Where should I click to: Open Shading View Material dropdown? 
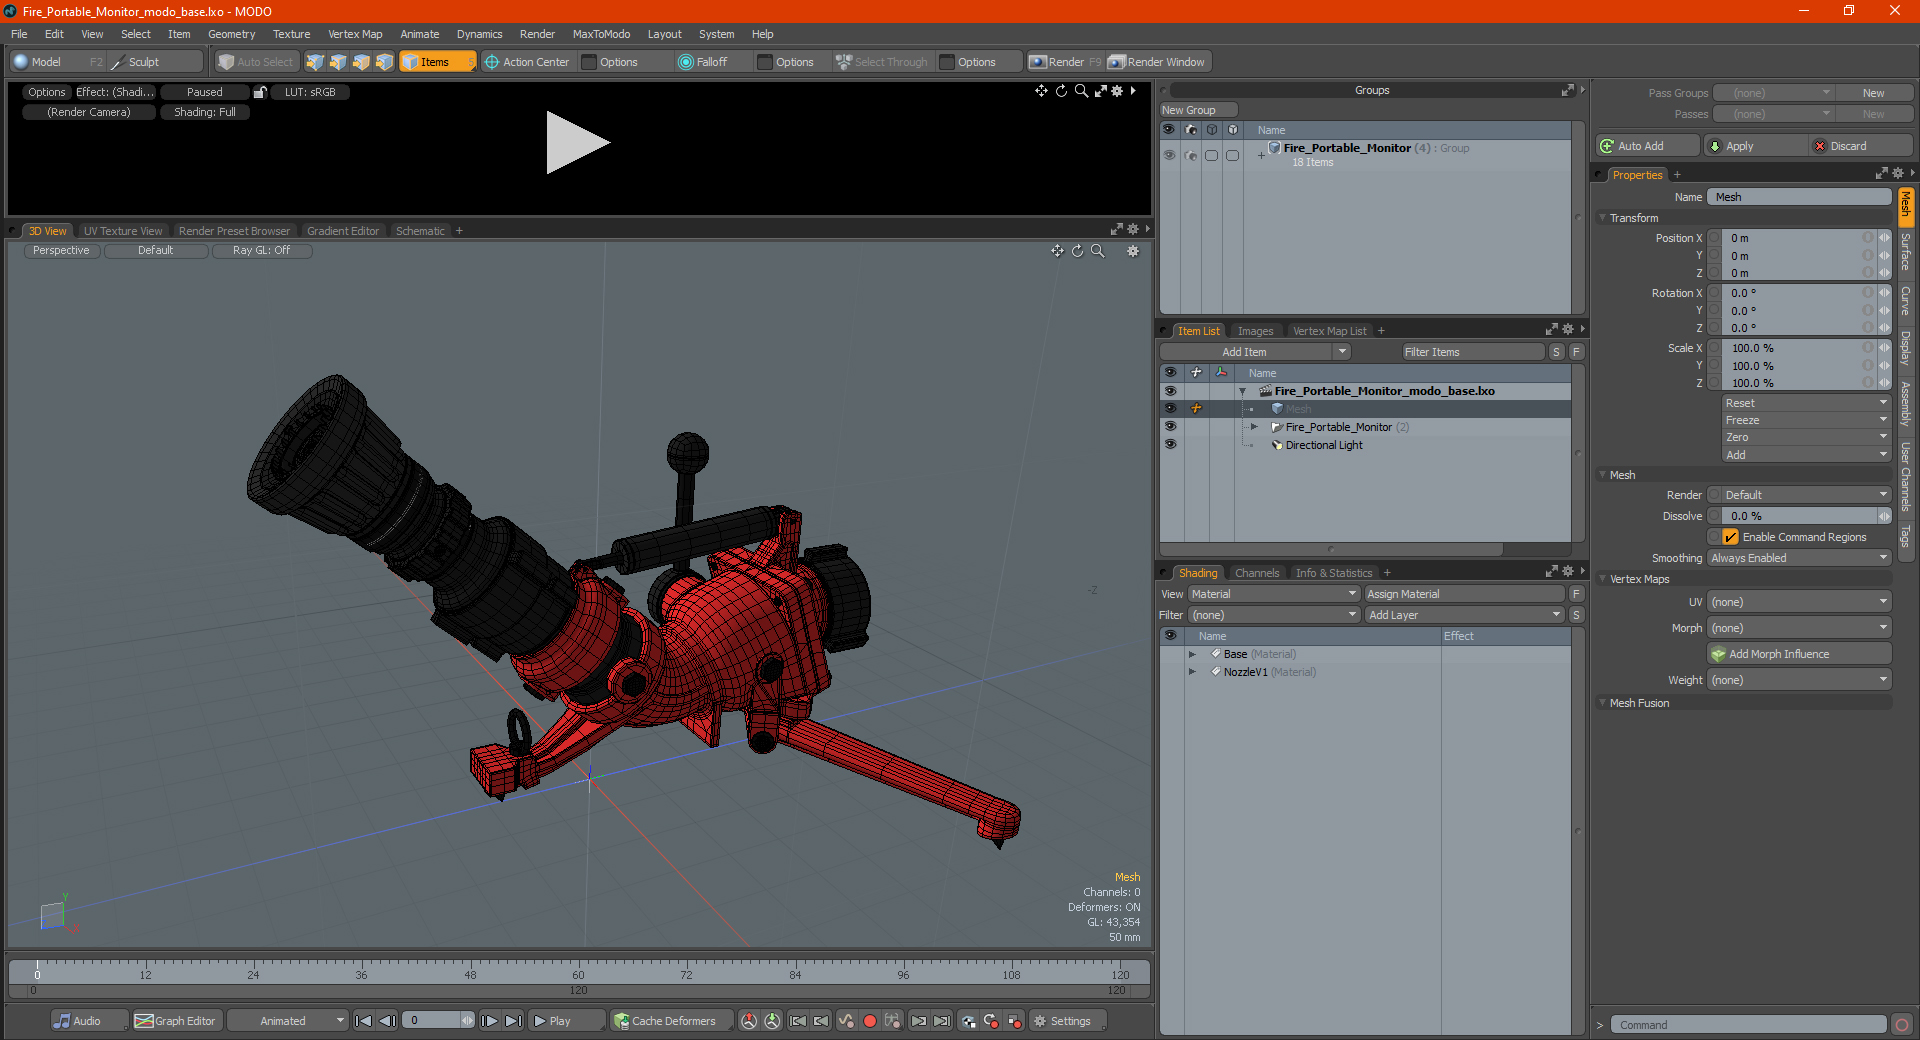click(1274, 594)
